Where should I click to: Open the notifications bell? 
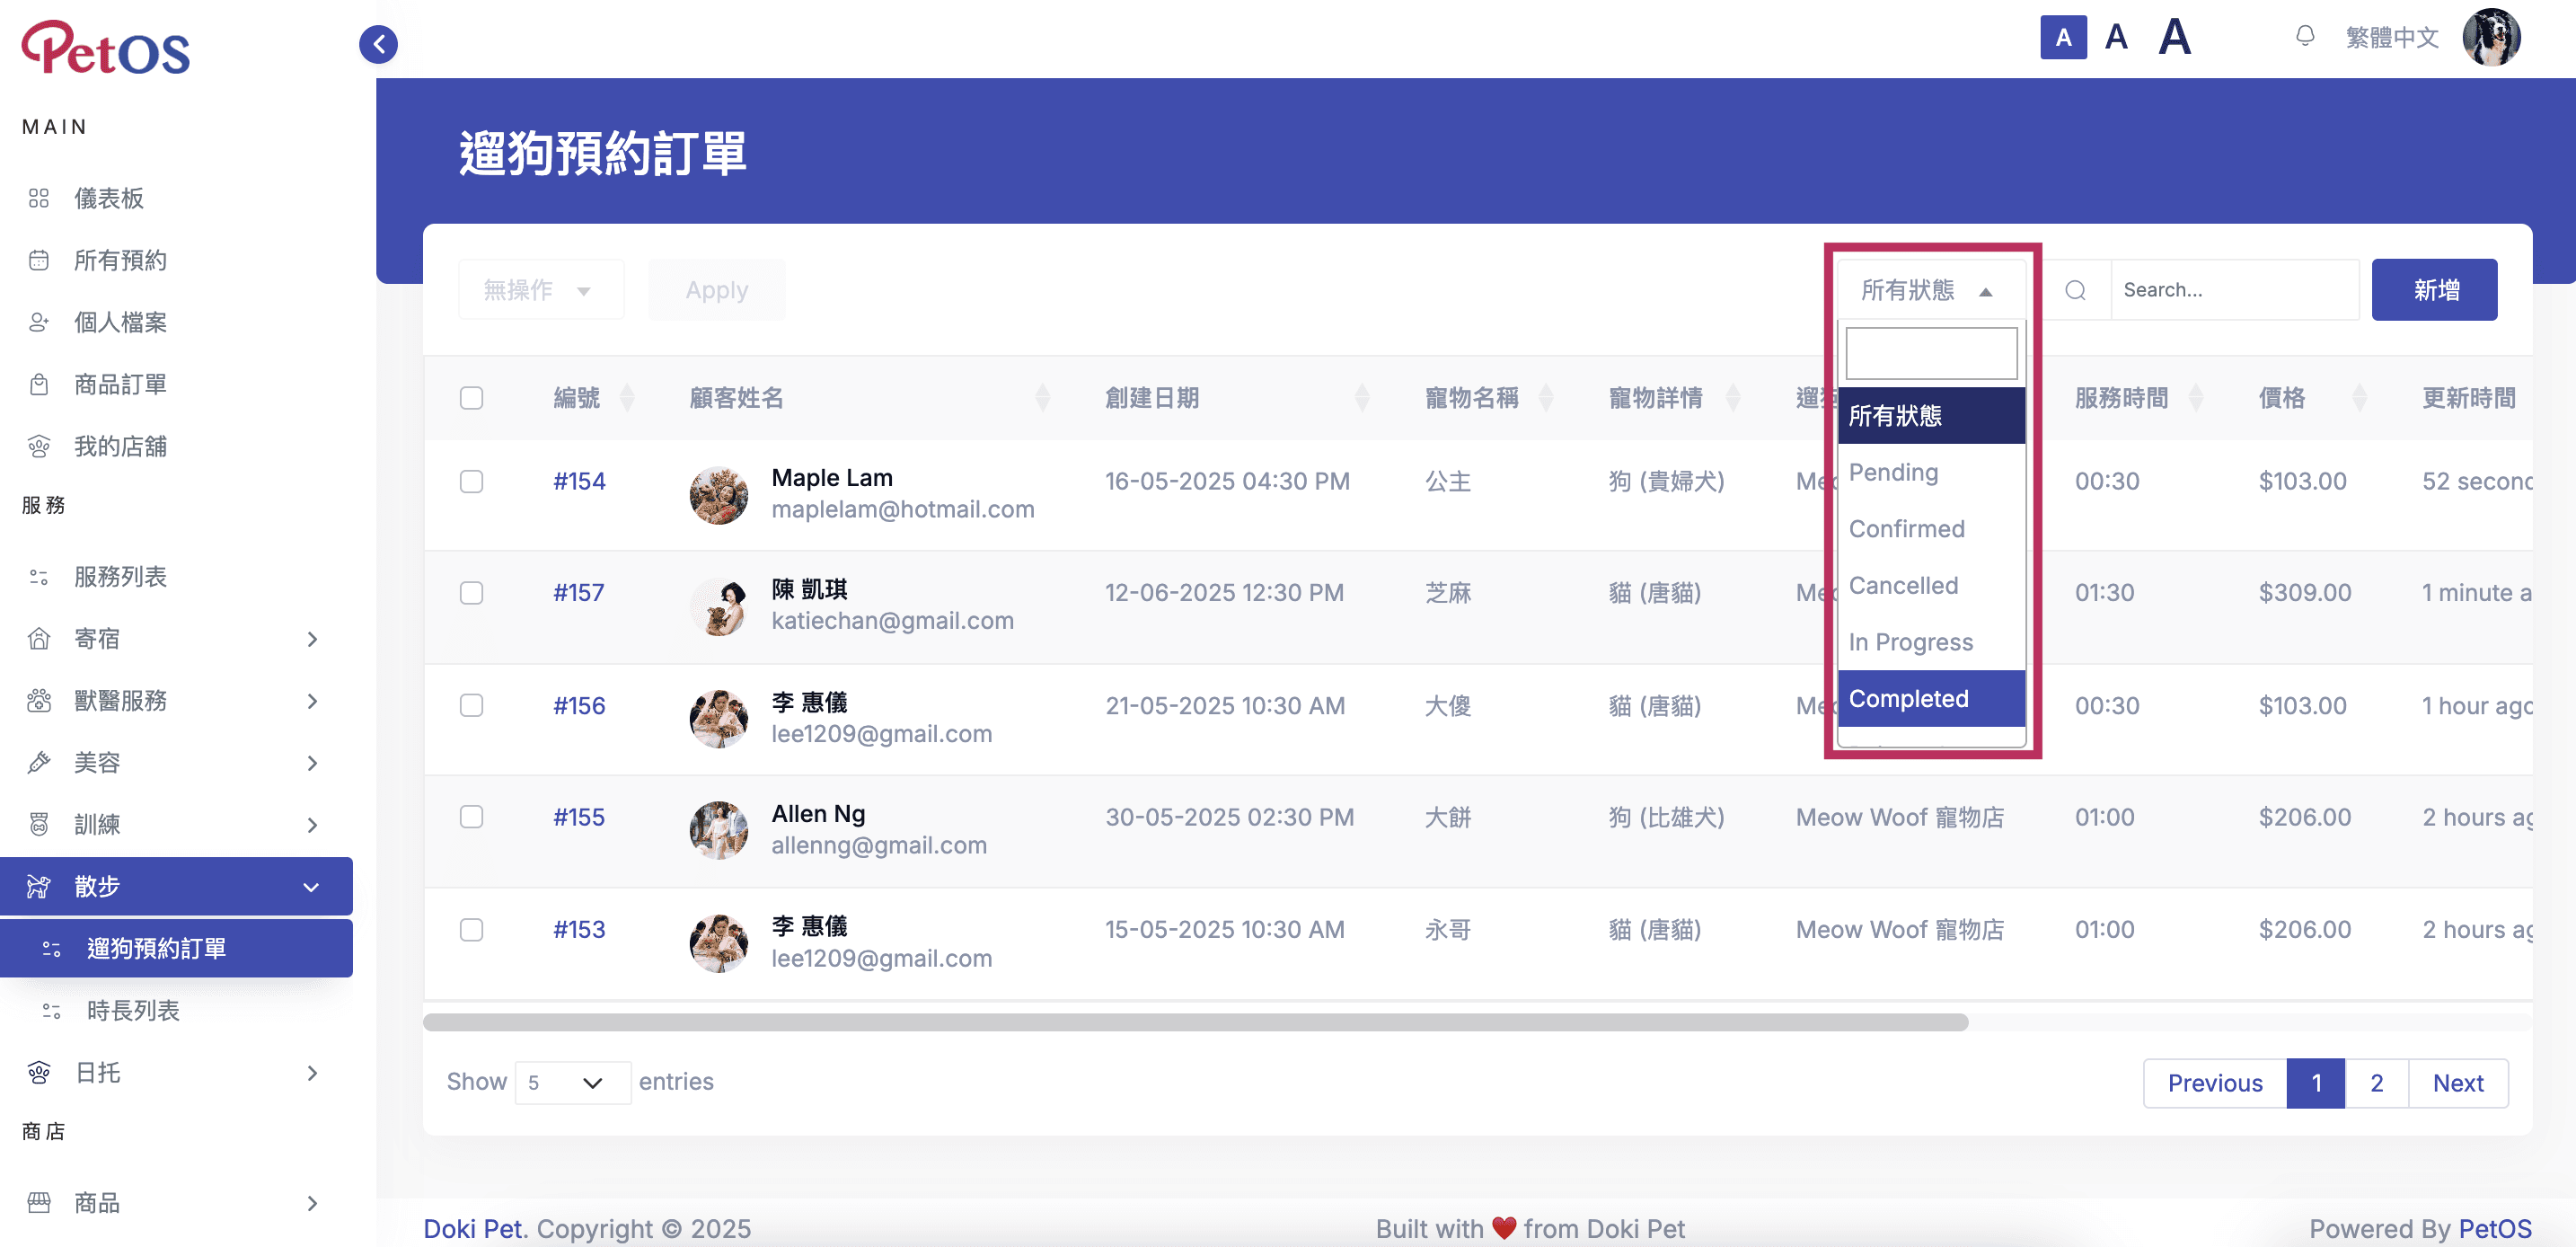coord(2304,37)
